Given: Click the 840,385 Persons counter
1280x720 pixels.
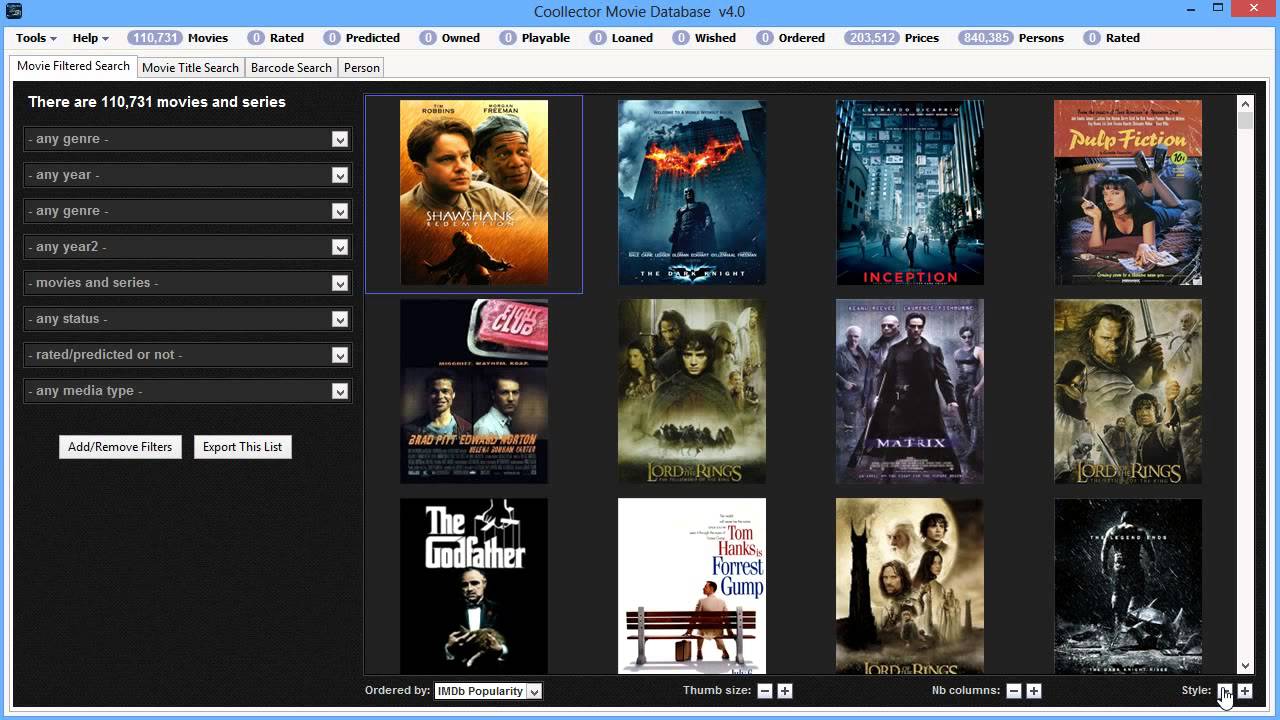Looking at the screenshot, I should (x=1011, y=38).
